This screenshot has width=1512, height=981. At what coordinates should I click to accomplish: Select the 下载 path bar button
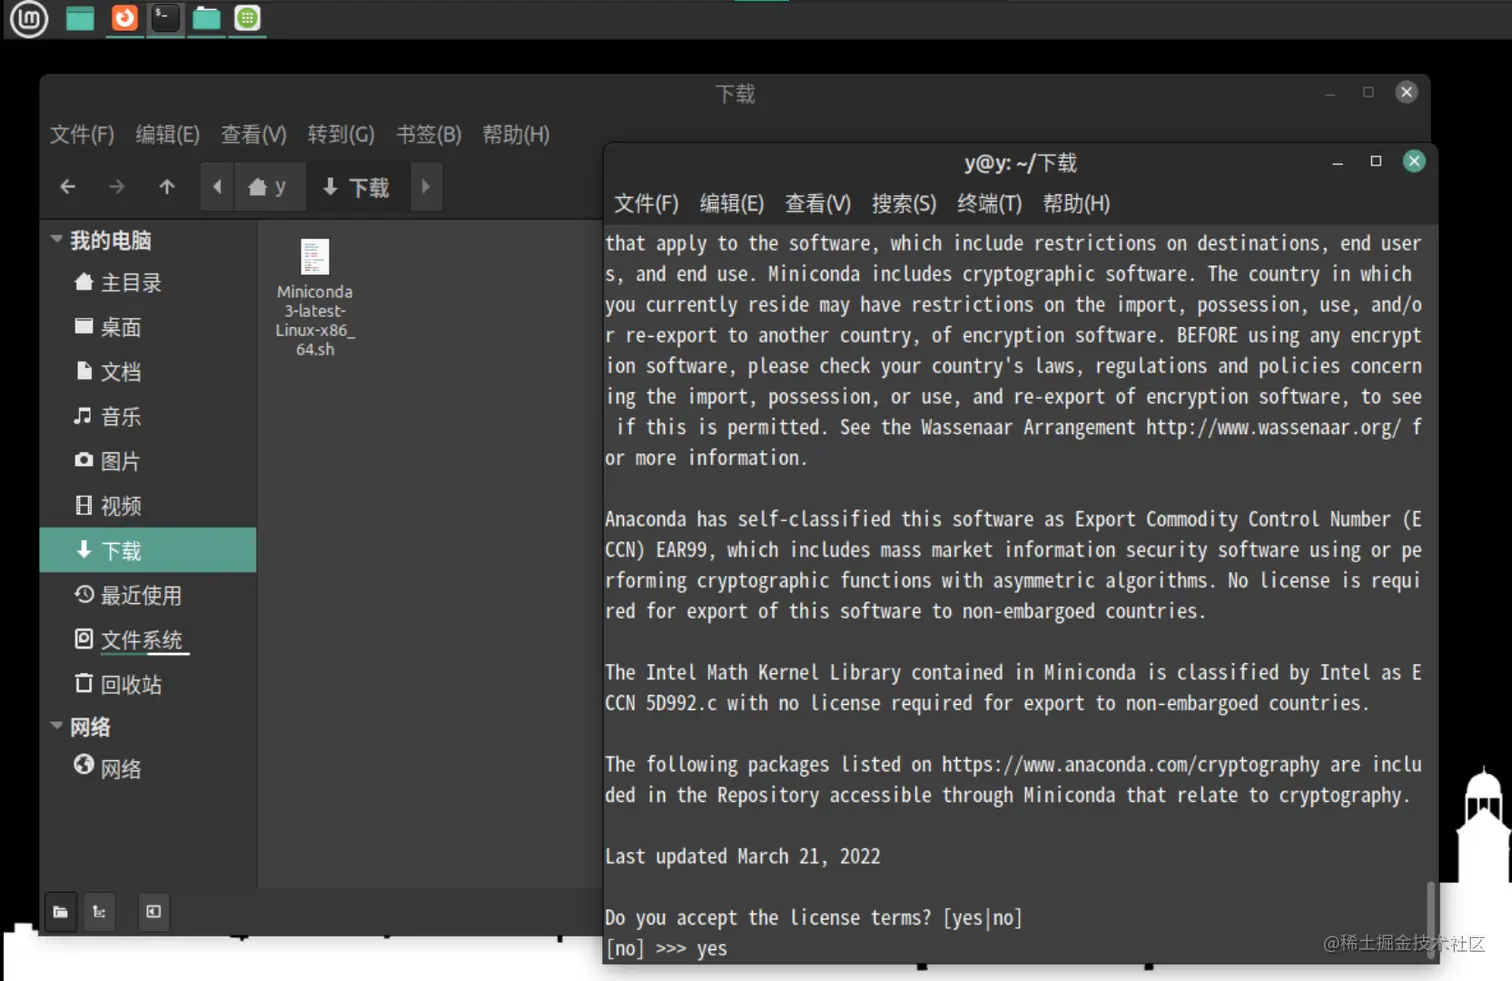pyautogui.click(x=356, y=187)
